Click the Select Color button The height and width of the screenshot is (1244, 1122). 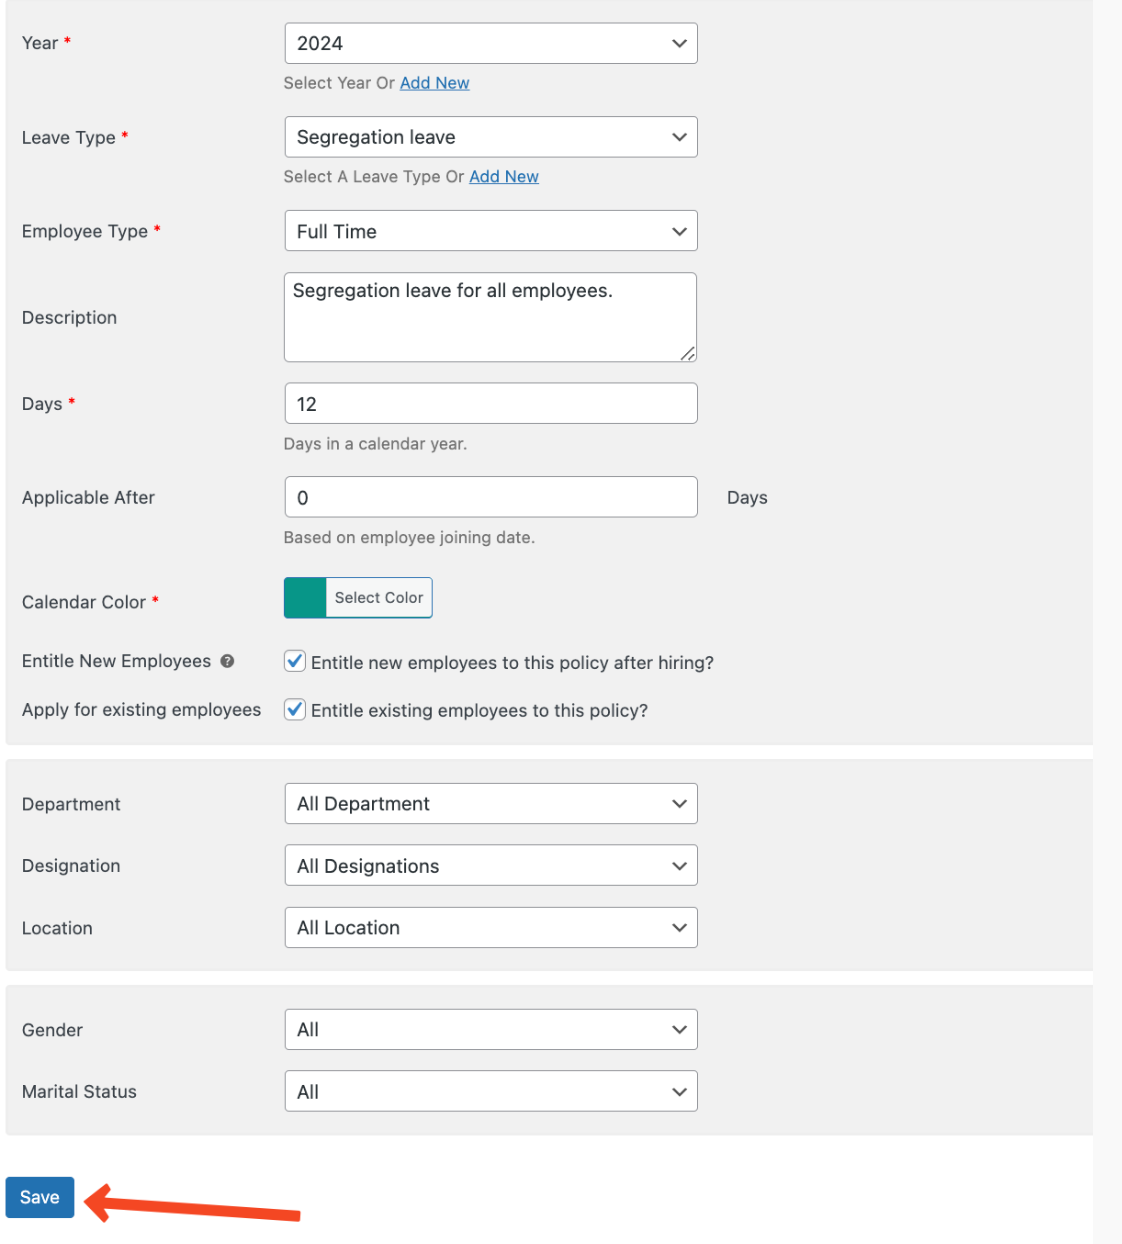379,598
